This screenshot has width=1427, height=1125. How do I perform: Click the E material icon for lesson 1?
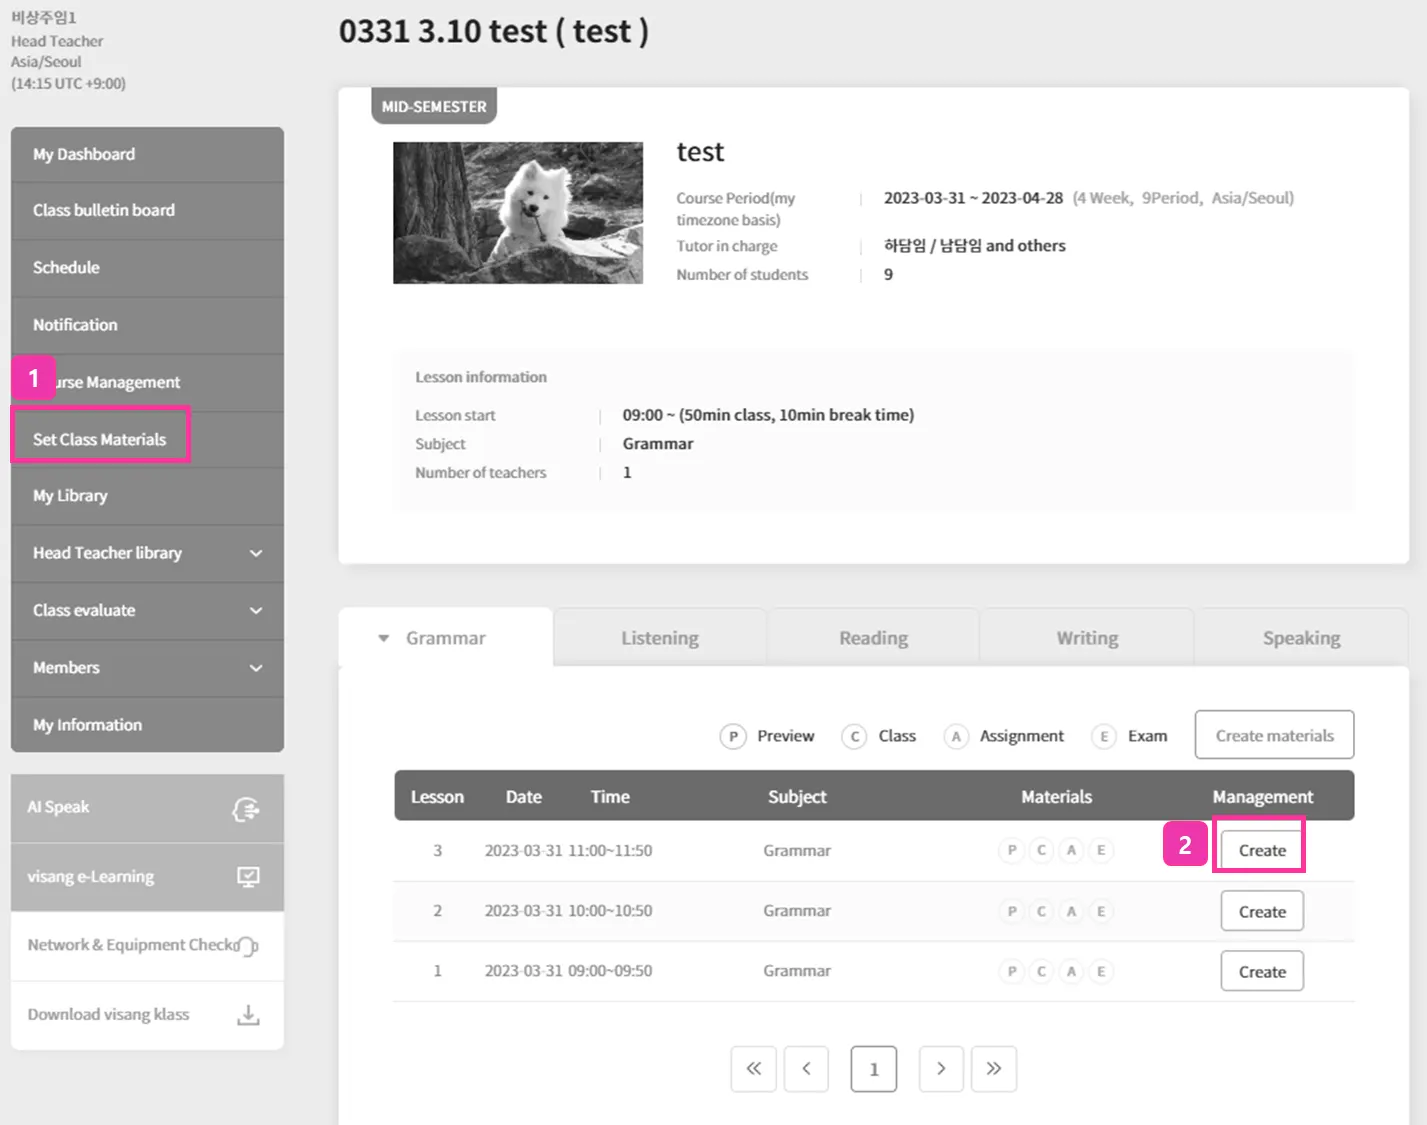[x=1101, y=971]
